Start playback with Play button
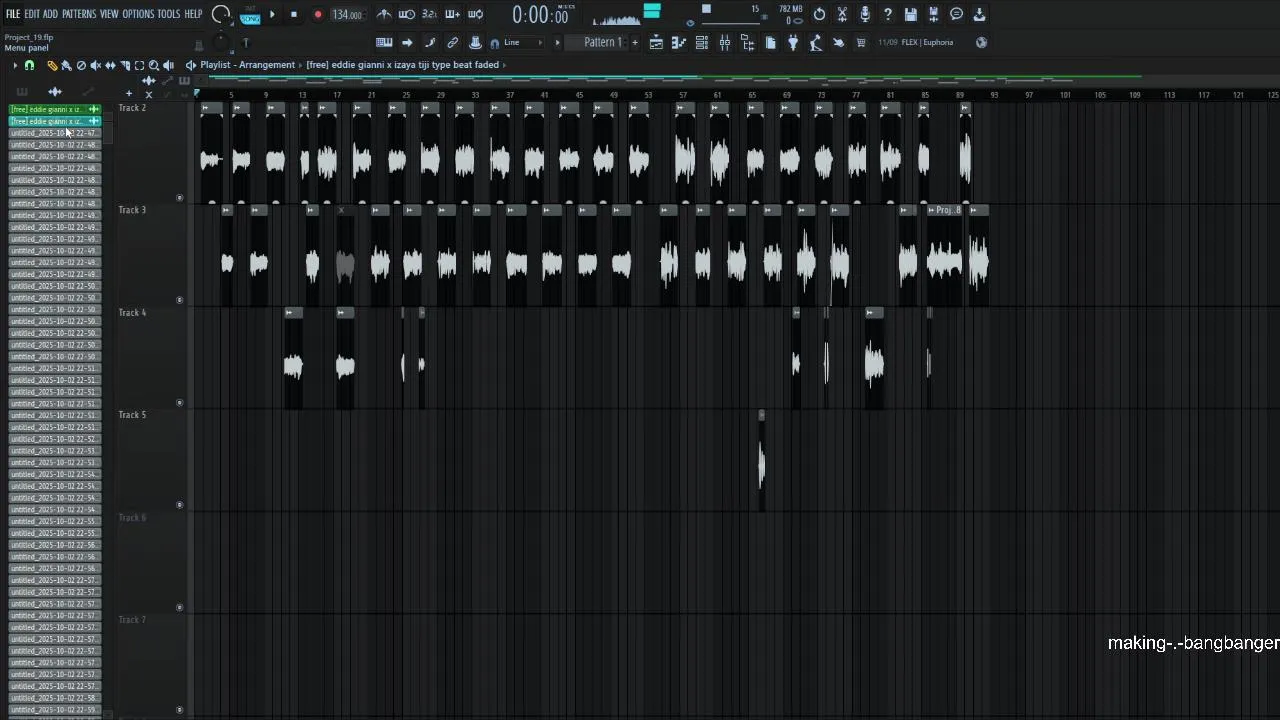Viewport: 1280px width, 720px height. pos(272,15)
